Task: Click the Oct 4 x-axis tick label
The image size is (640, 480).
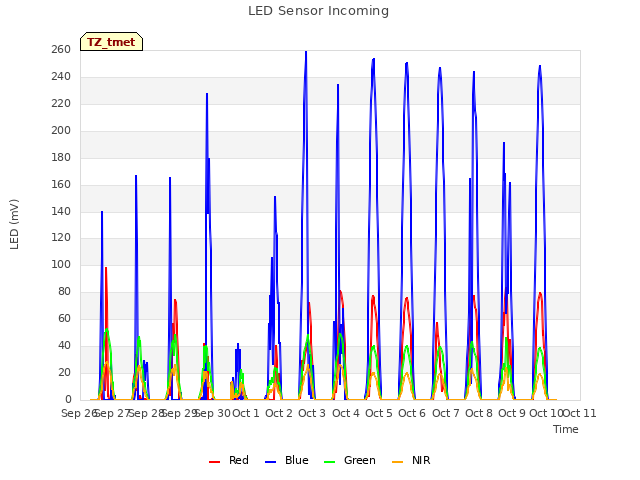Action: click(x=346, y=413)
